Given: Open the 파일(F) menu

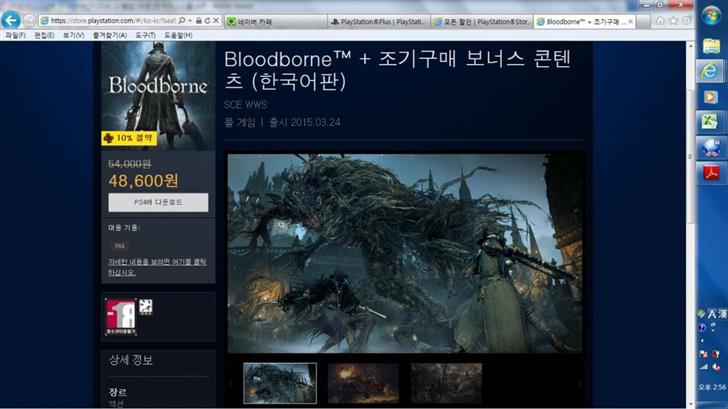Looking at the screenshot, I should pyautogui.click(x=15, y=35).
